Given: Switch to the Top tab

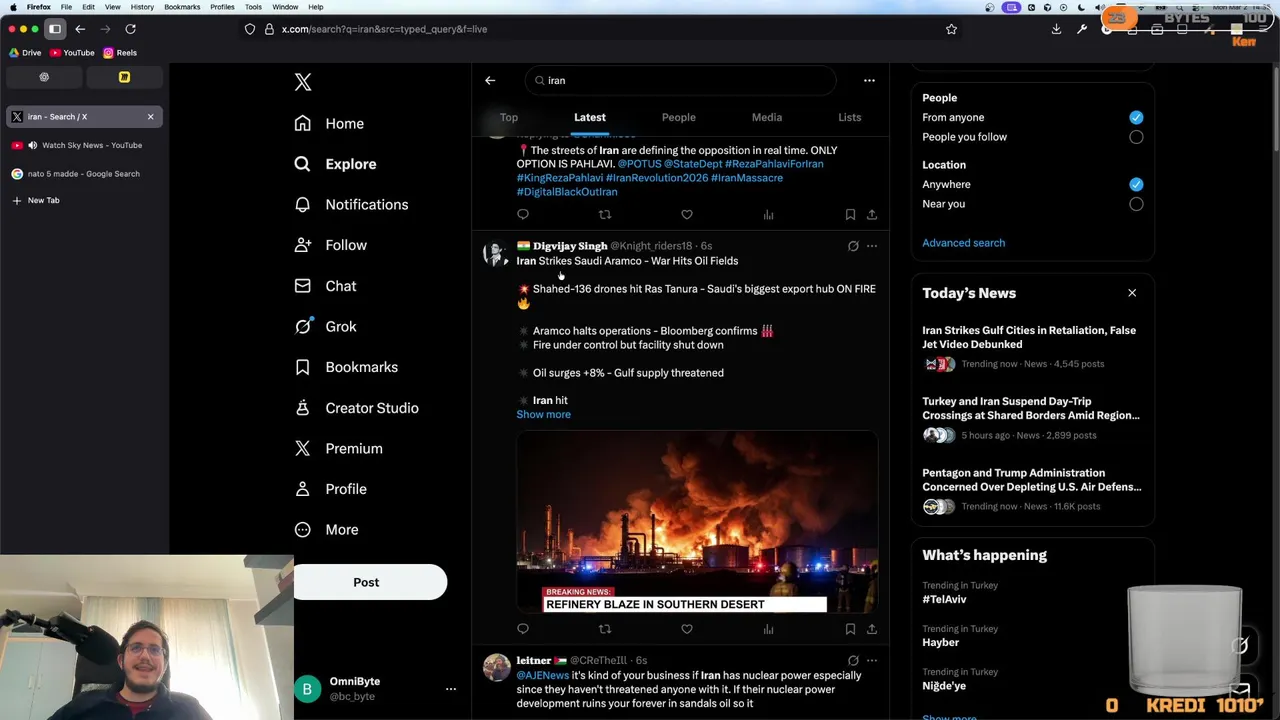Looking at the screenshot, I should (509, 117).
